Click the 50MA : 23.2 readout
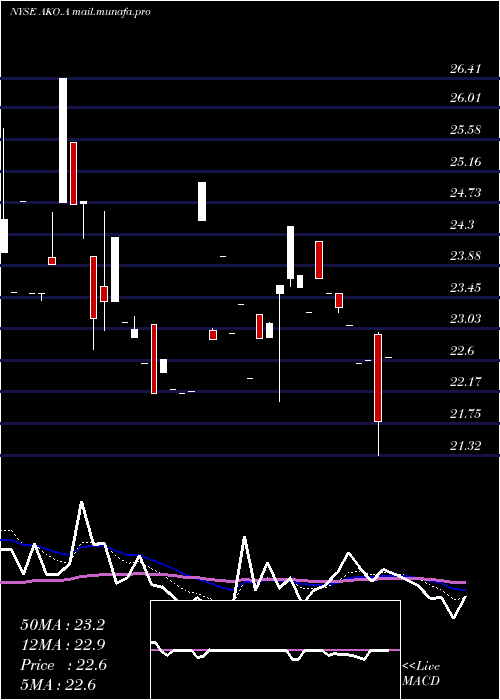The width and height of the screenshot is (500, 700). pyautogui.click(x=62, y=625)
